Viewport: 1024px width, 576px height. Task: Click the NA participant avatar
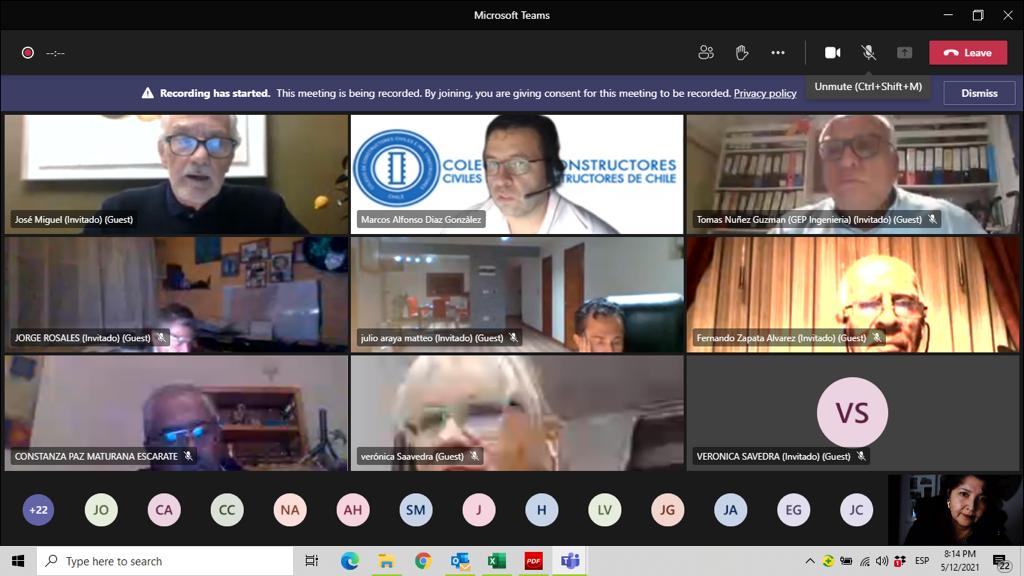tap(290, 510)
